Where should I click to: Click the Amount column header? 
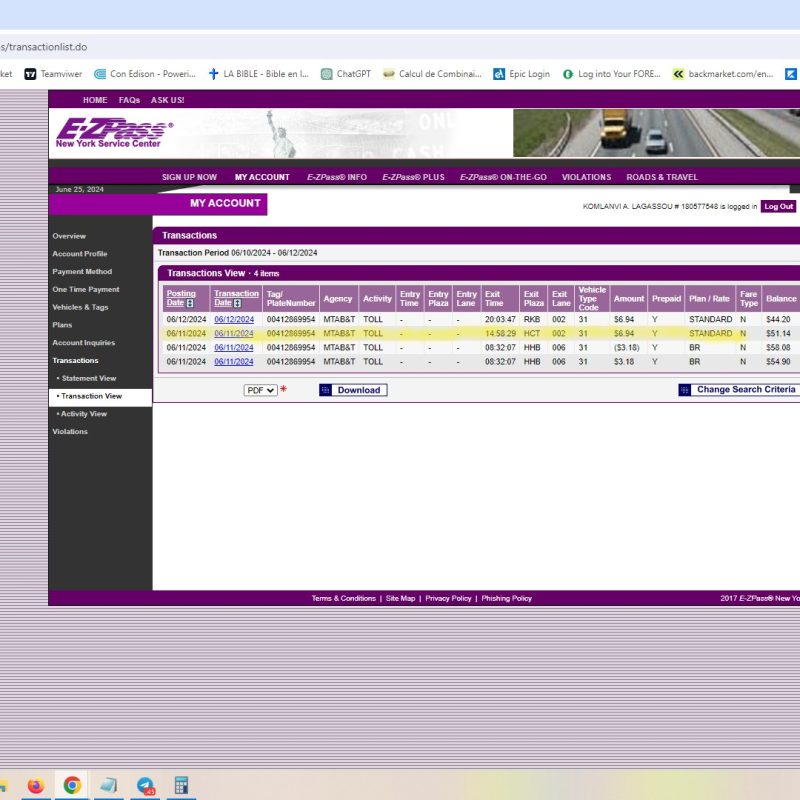coord(629,299)
